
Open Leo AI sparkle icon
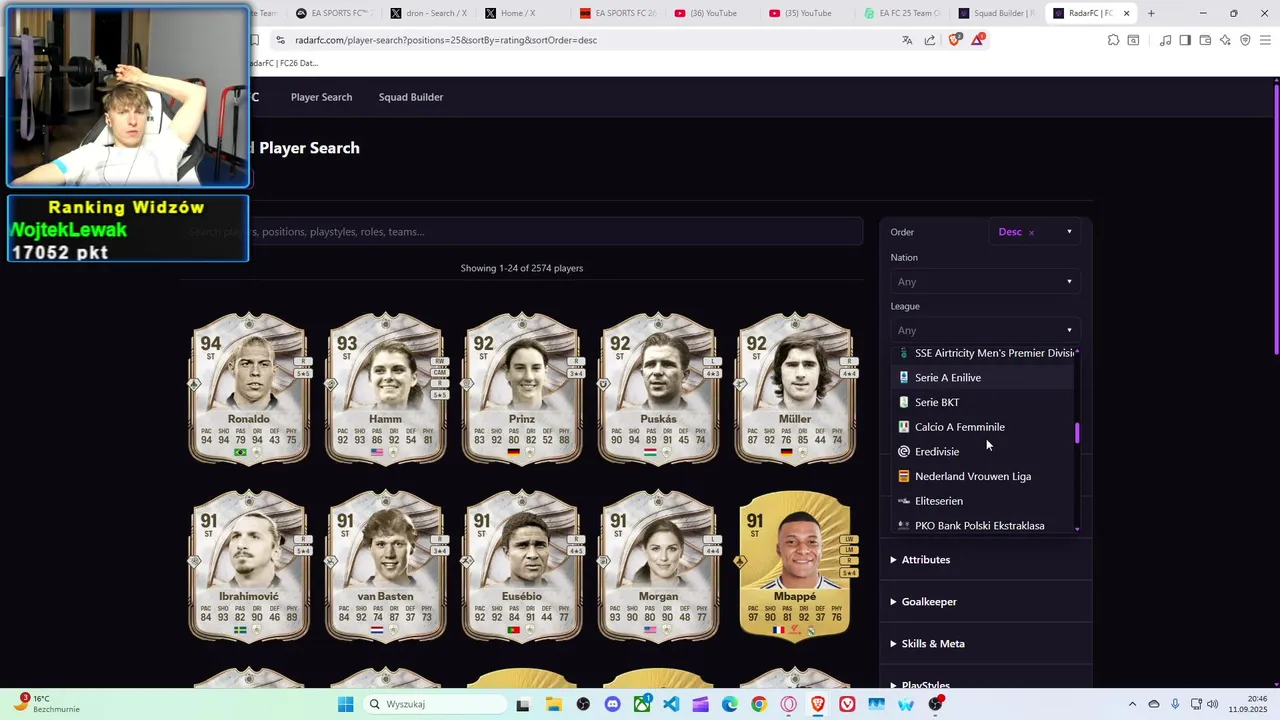tap(1225, 40)
